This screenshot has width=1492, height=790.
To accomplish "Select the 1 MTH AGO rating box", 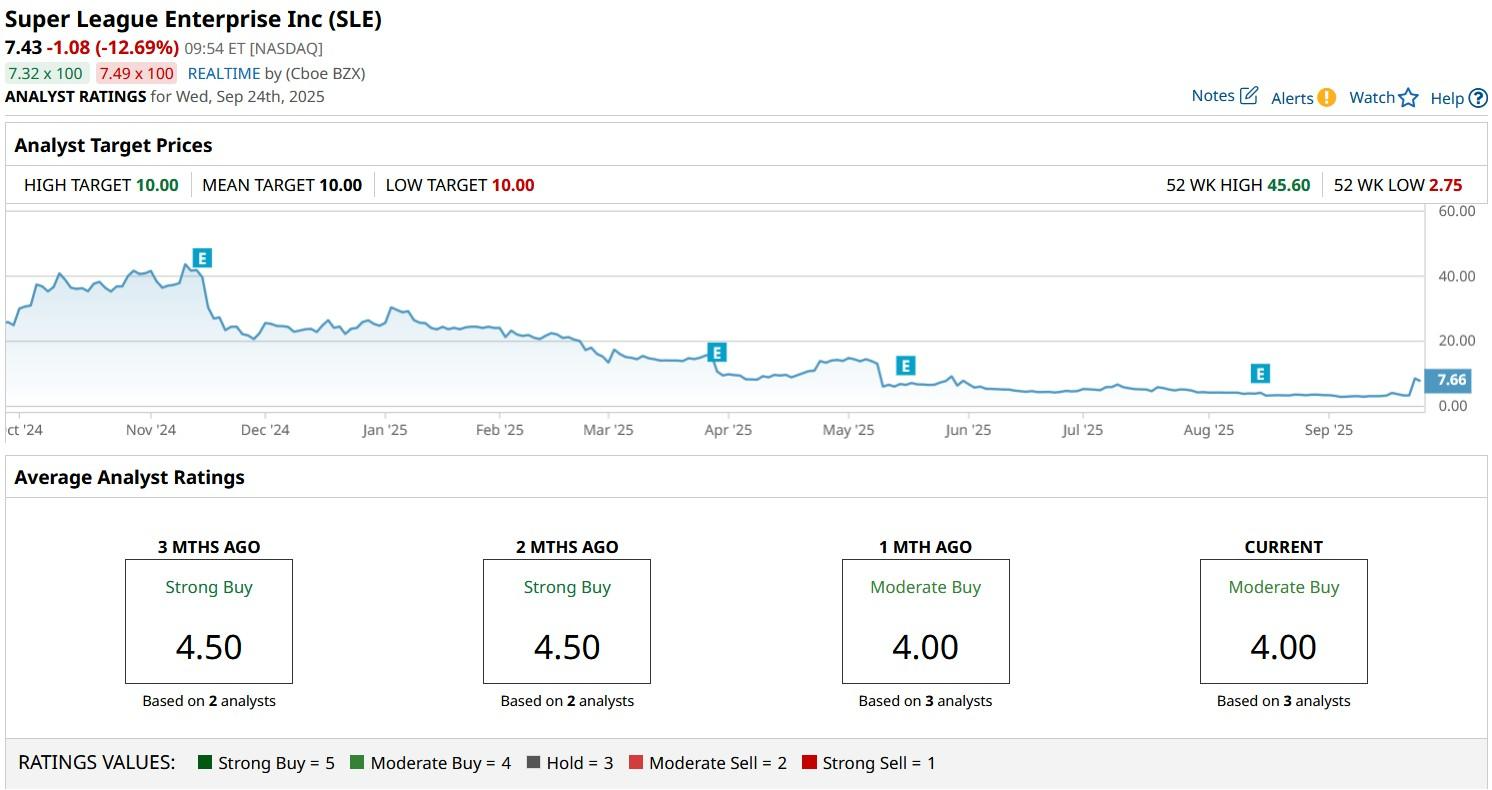I will point(926,621).
